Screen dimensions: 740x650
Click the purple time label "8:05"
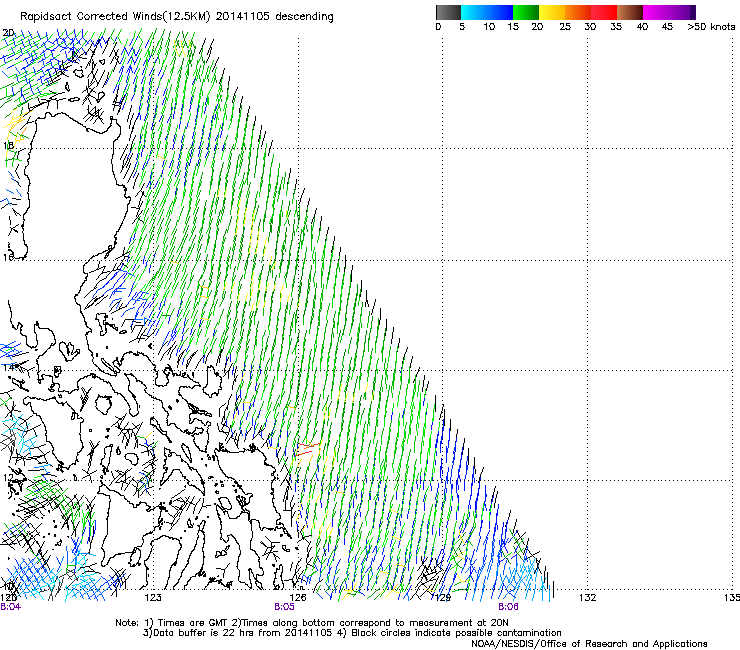(x=284, y=607)
